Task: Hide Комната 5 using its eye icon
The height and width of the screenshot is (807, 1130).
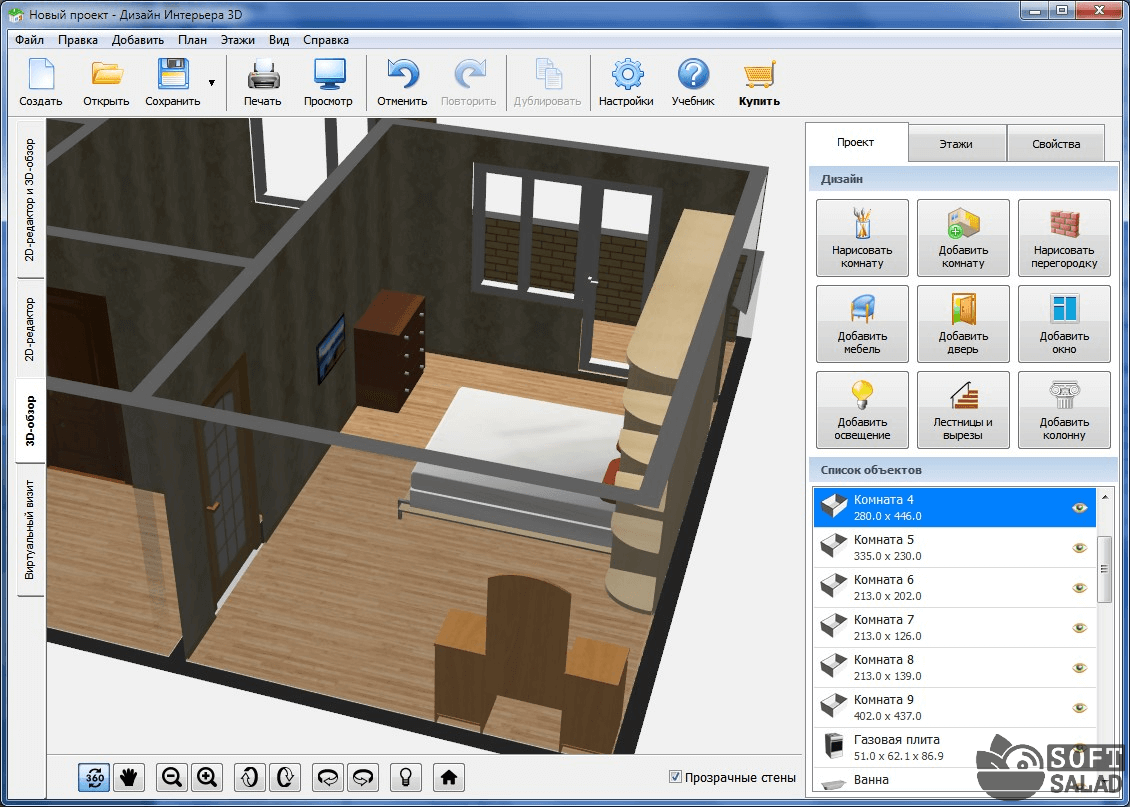Action: (x=1079, y=548)
